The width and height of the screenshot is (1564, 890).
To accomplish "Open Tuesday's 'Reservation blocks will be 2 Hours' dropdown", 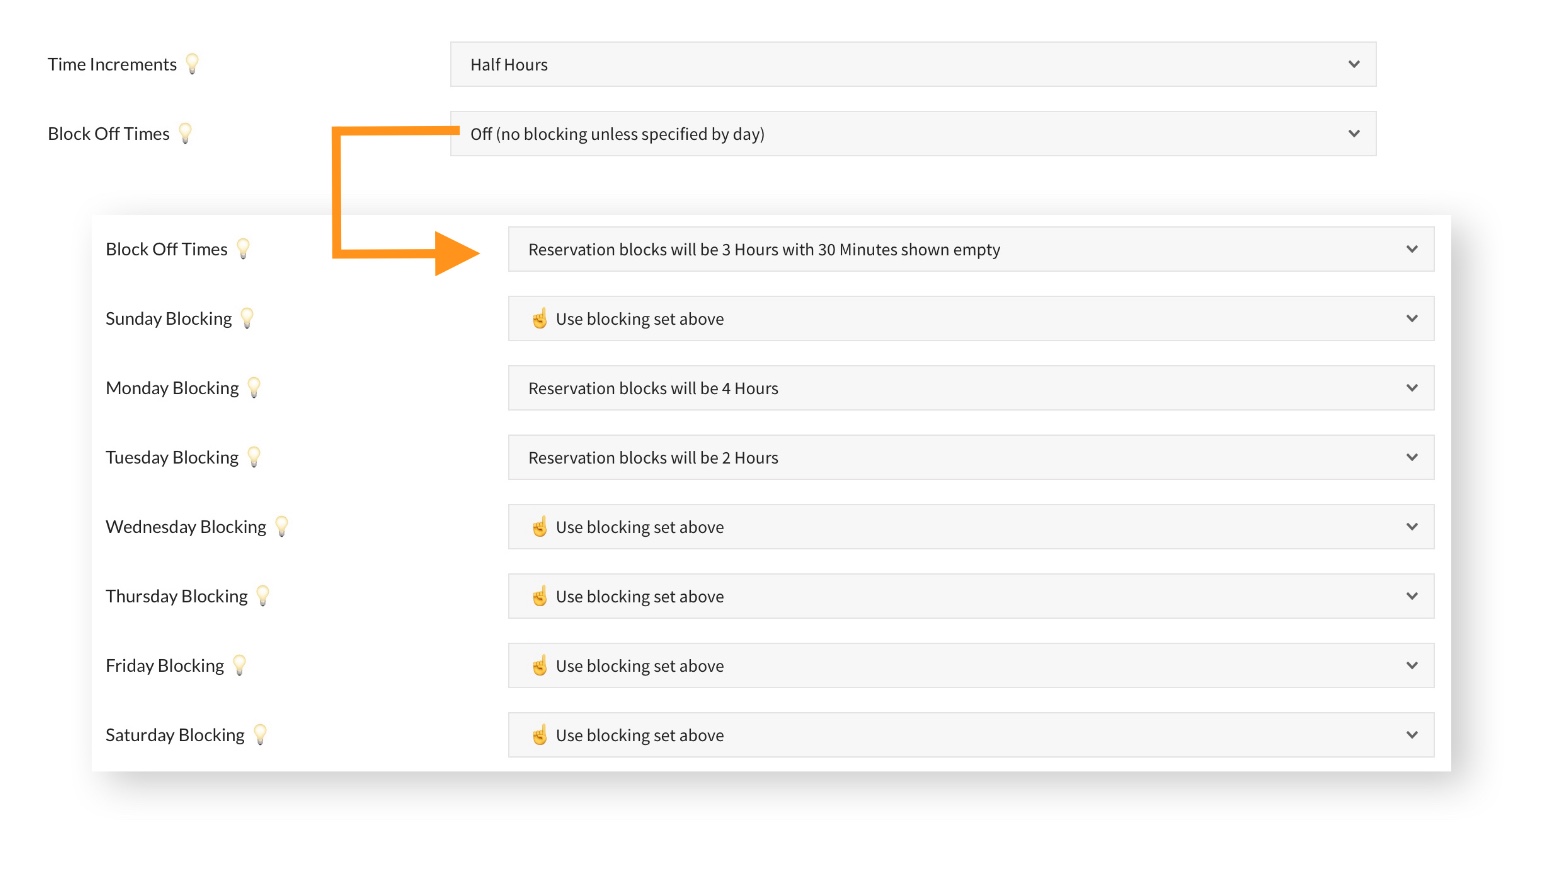I will [970, 458].
